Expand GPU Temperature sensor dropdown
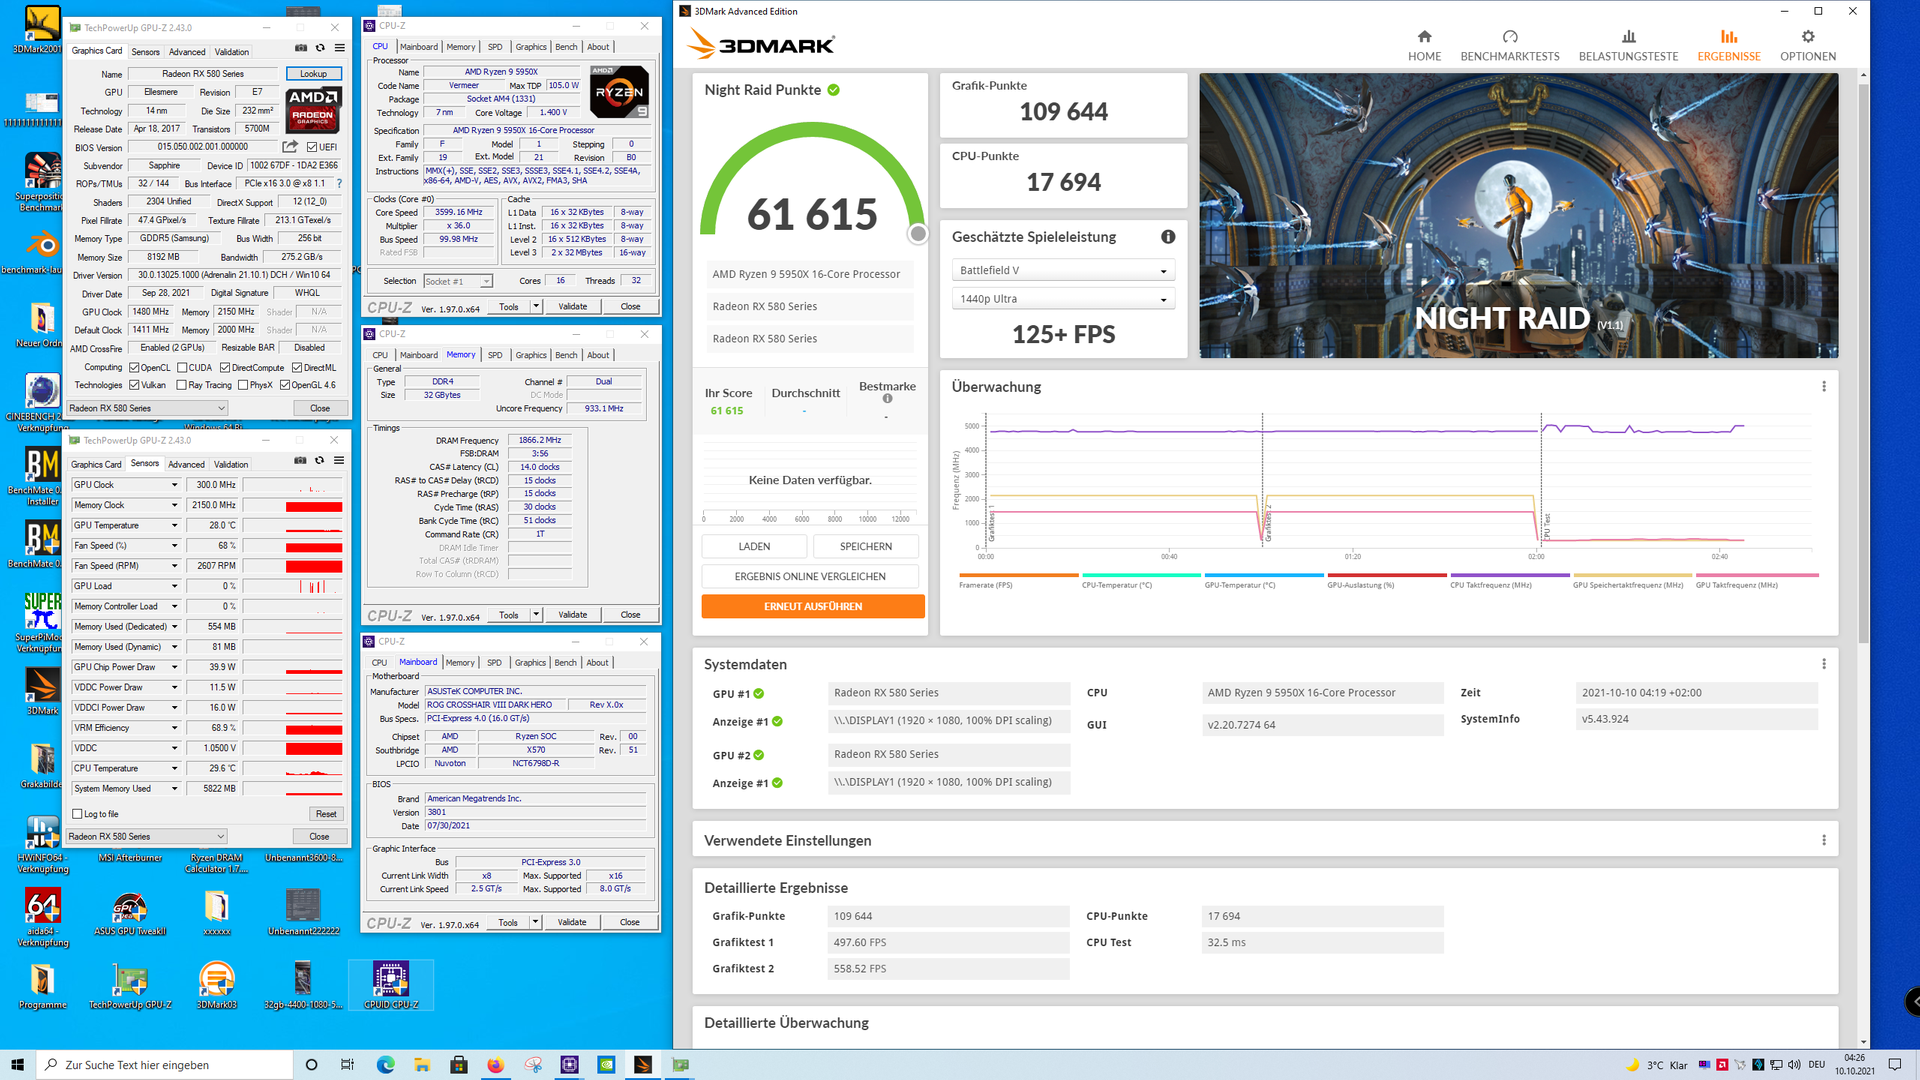 tap(174, 526)
